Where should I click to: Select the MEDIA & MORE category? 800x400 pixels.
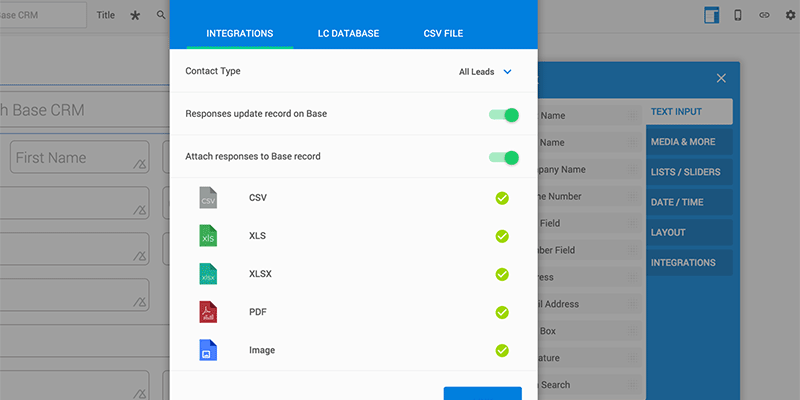[x=689, y=142]
